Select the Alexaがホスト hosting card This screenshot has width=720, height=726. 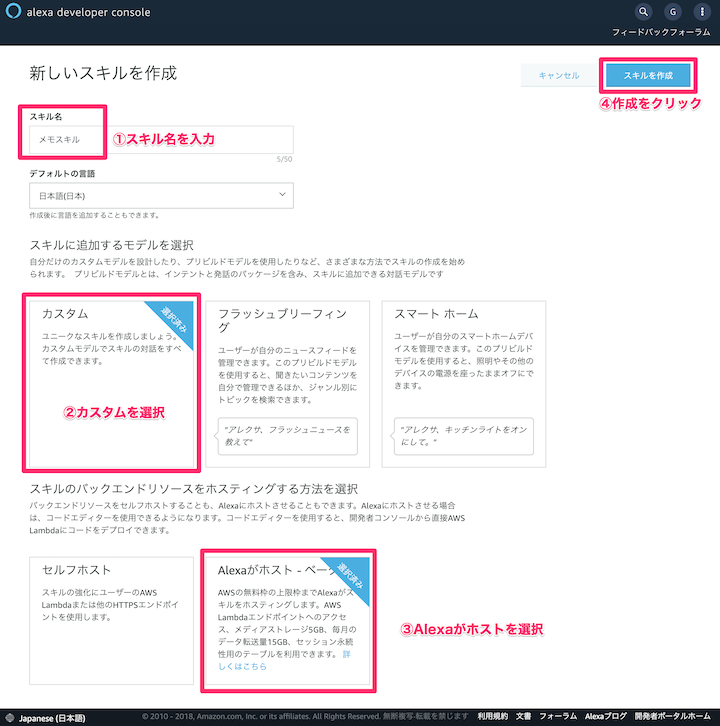[x=288, y=620]
